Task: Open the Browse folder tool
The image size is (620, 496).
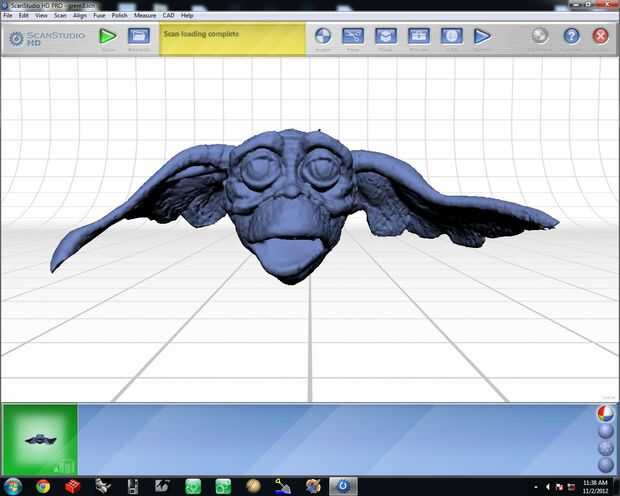Action: (139, 36)
